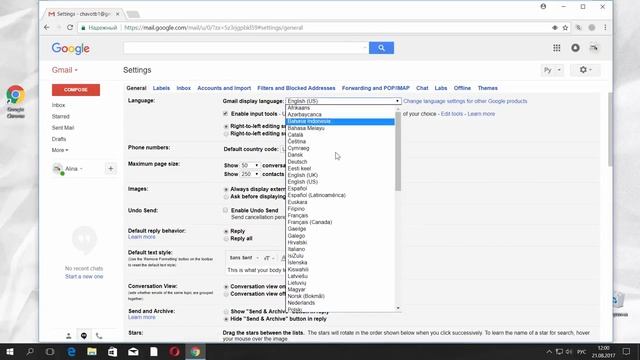Choose Bahasa Indonesia from language list
The width and height of the screenshot is (640, 360).
coord(340,122)
